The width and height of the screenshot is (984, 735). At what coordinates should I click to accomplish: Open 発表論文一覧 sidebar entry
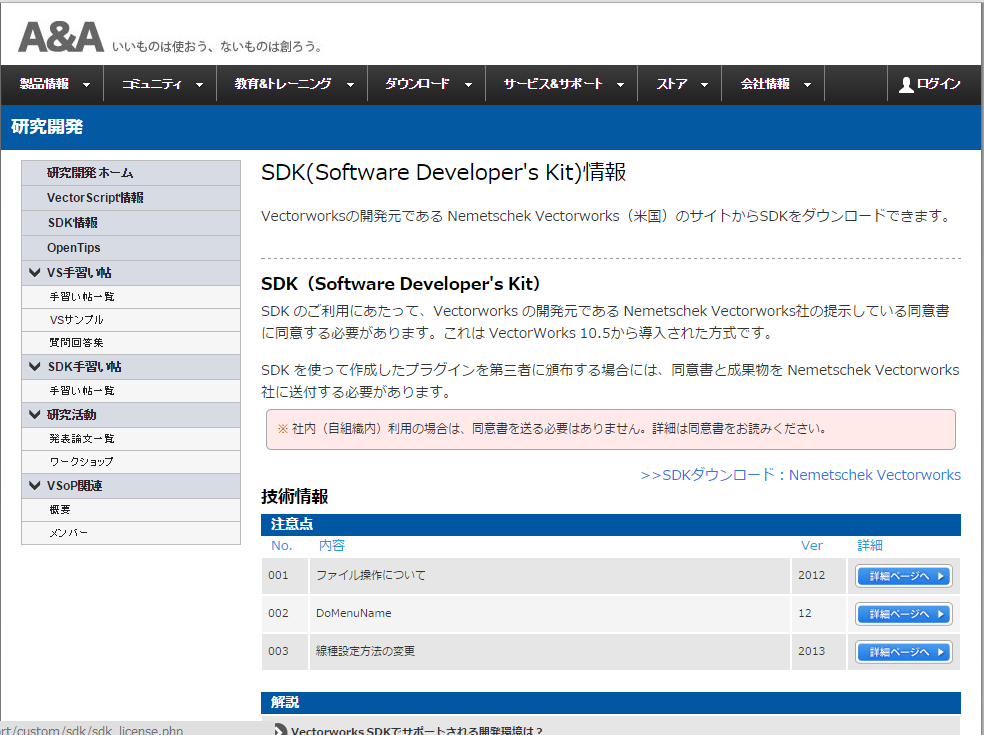[131, 439]
